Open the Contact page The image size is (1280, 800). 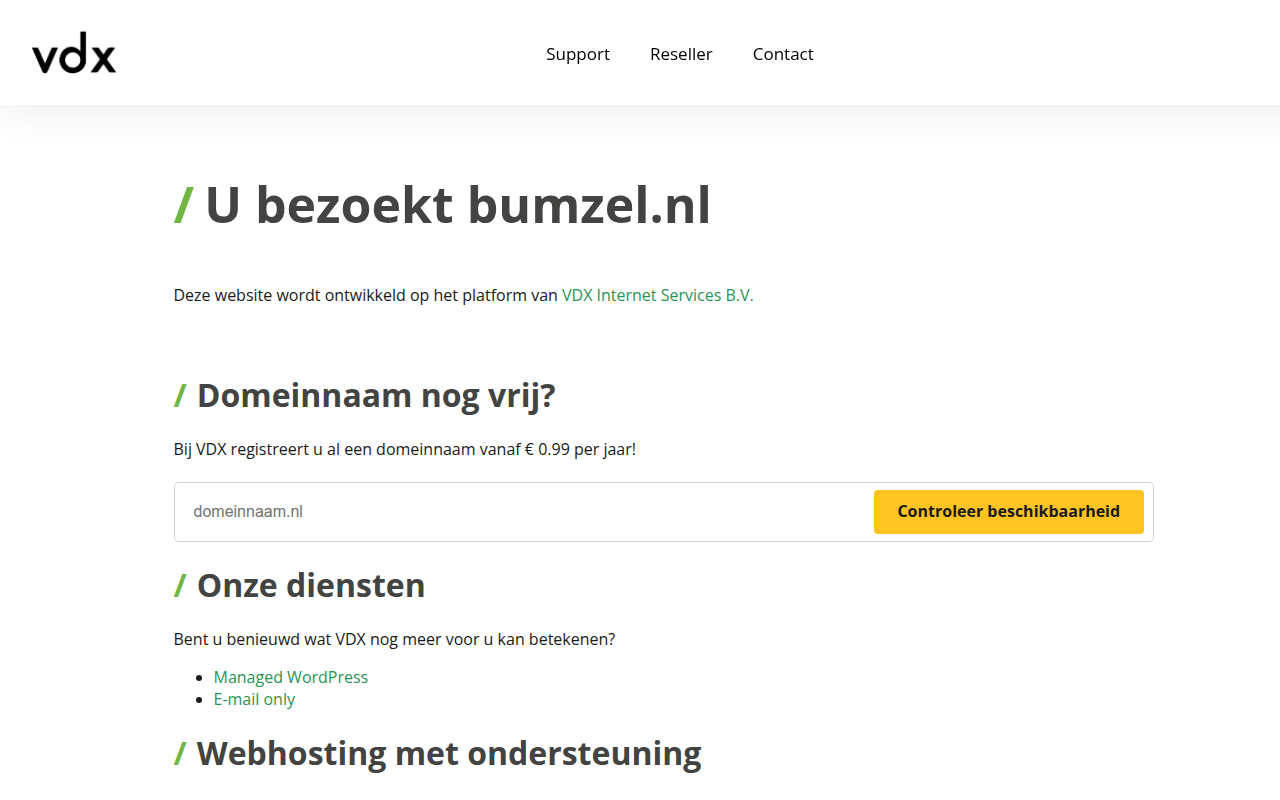coord(783,54)
